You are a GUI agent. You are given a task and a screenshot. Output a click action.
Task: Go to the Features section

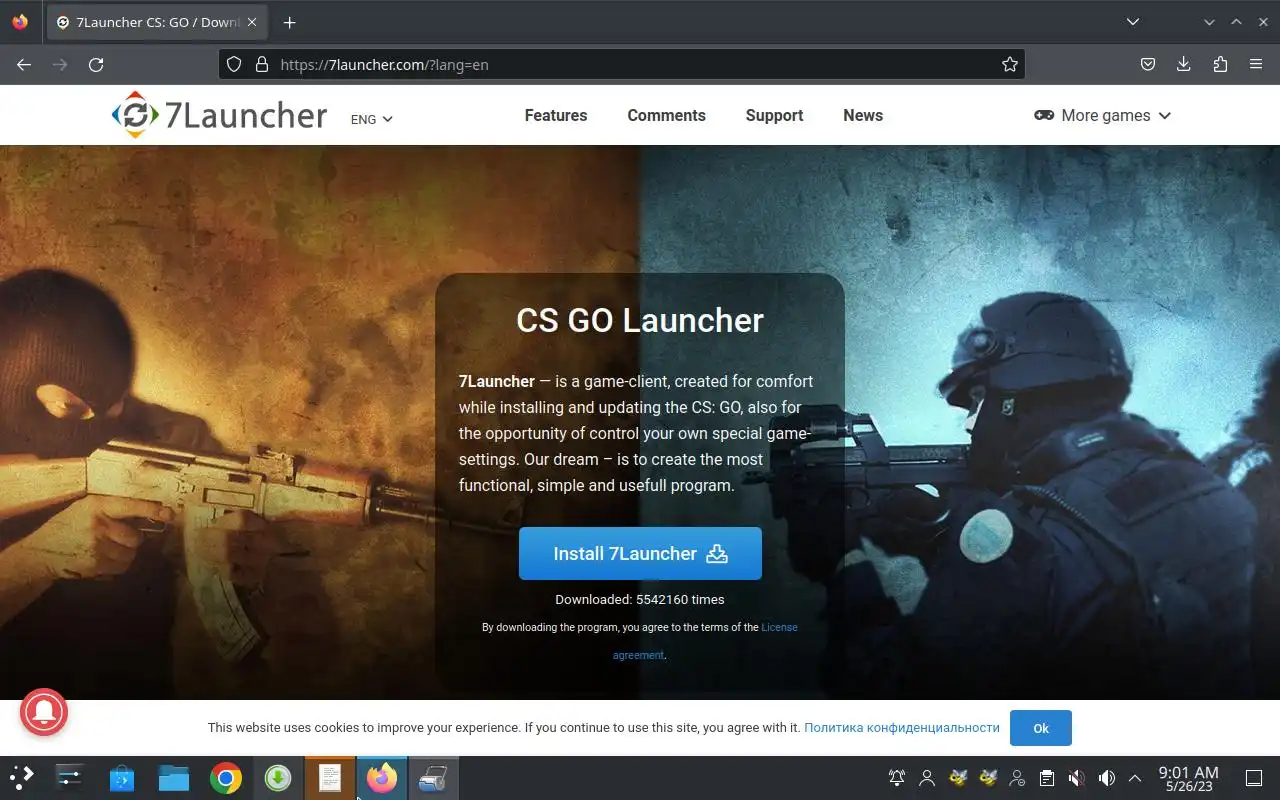tap(556, 115)
